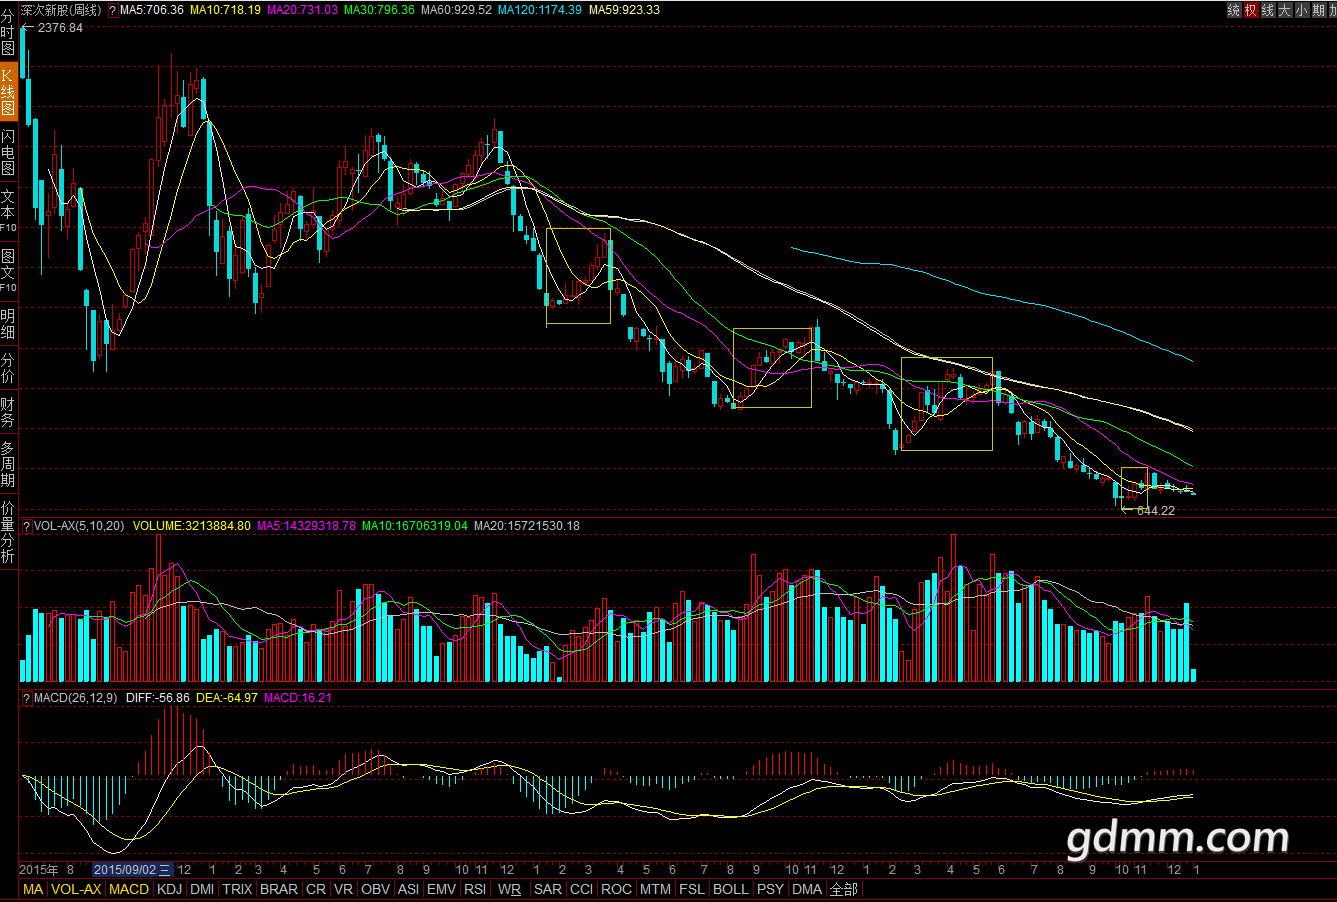Viewport: 1337px width, 902px height.
Task: Switch to the TRIX indicator
Action: point(237,889)
